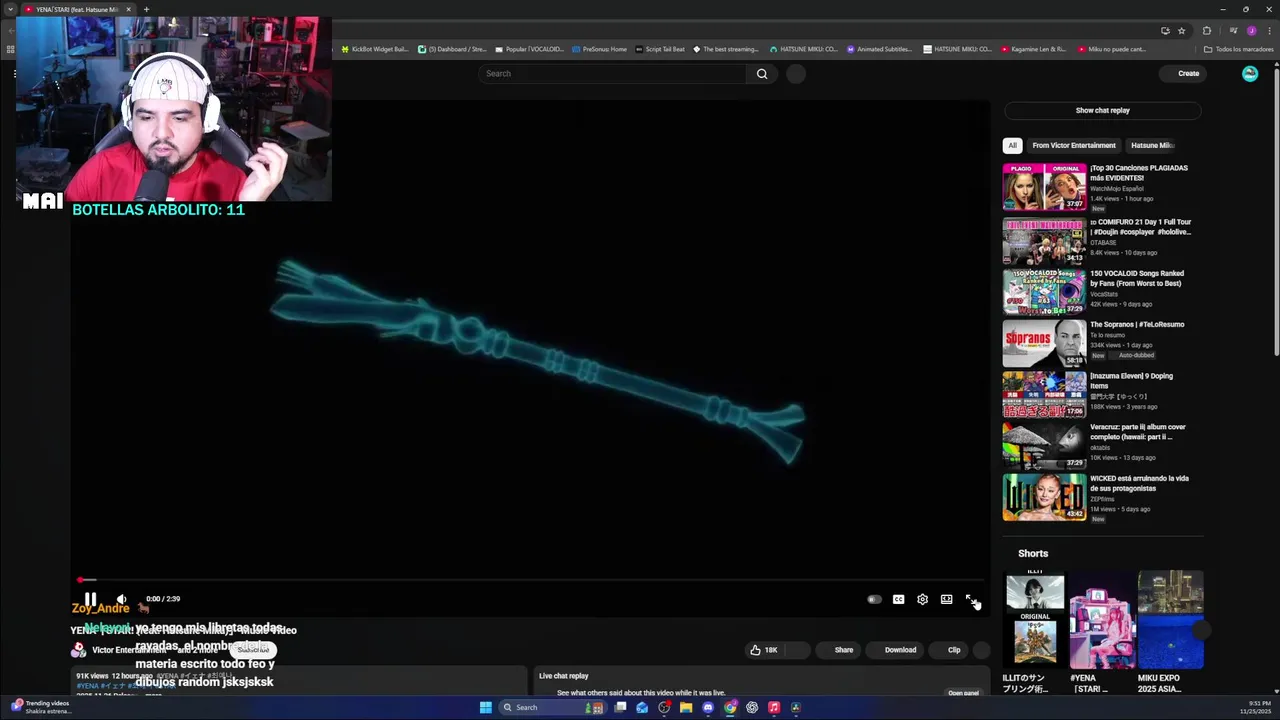Open the Chrome profile avatar in the toolbar
Image resolution: width=1280 pixels, height=720 pixels.
(x=1251, y=31)
